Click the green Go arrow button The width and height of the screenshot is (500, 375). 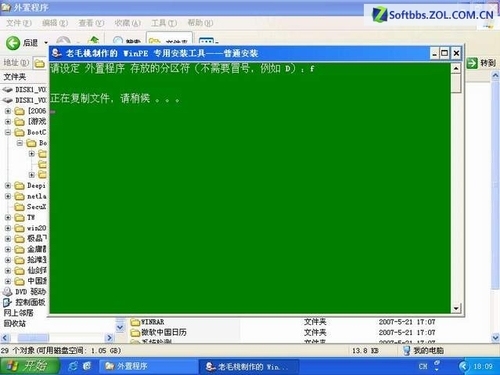point(472,63)
